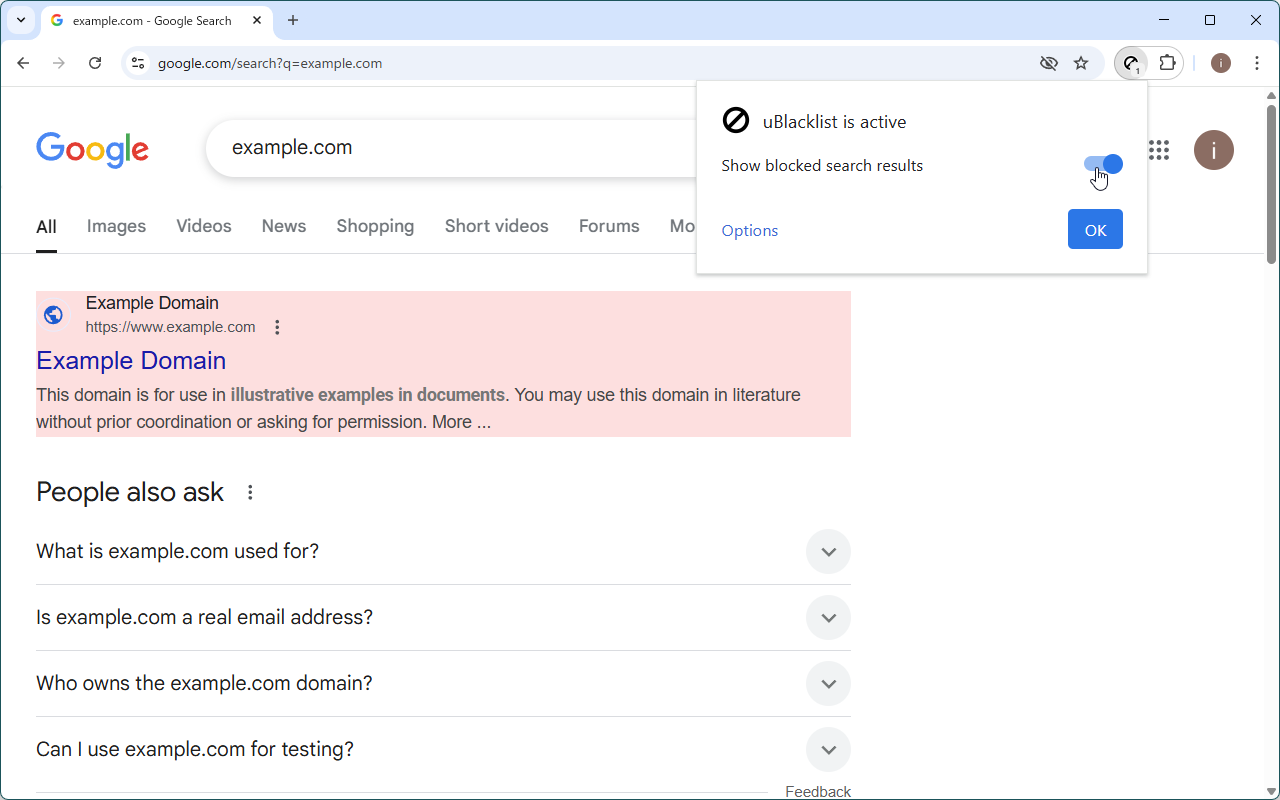Expand "What is example.com used for?"
Screen dimensions: 1280x800
click(828, 551)
